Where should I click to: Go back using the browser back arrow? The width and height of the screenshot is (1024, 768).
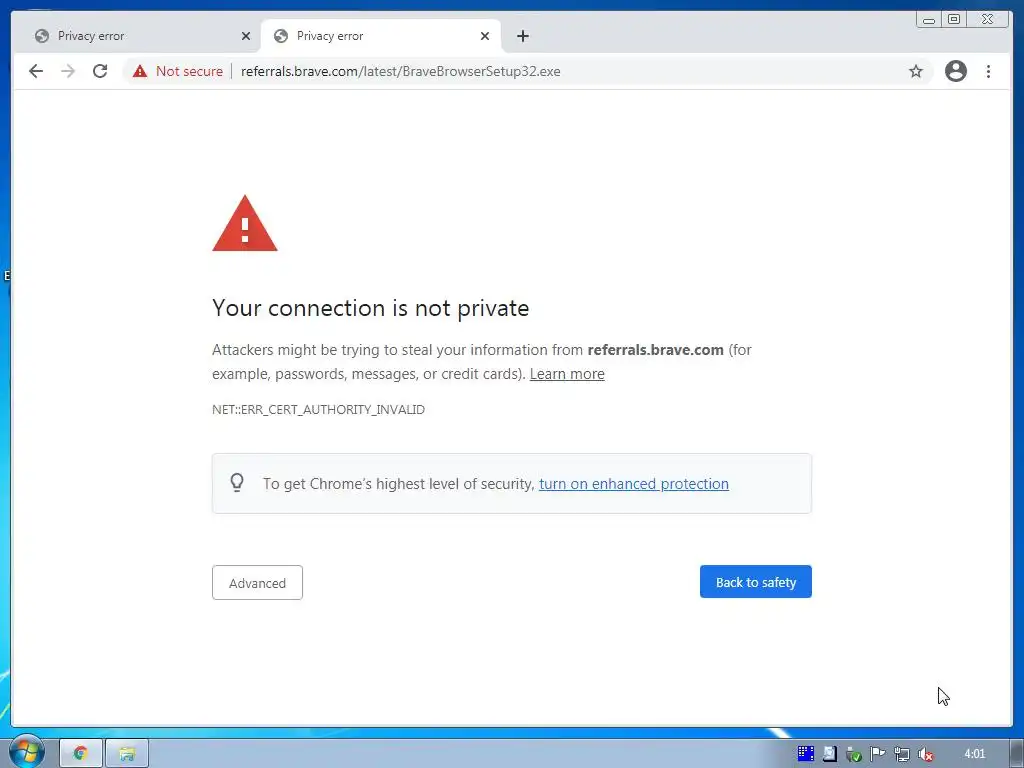(36, 71)
